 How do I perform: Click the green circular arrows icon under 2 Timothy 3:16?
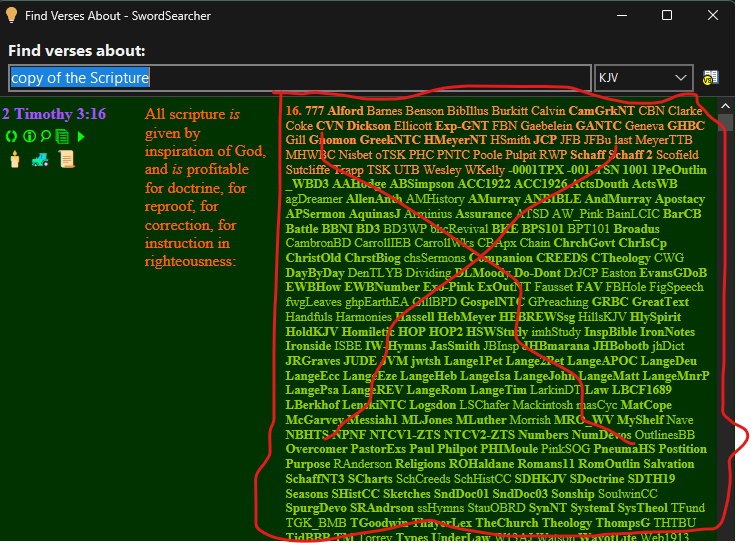click(11, 137)
